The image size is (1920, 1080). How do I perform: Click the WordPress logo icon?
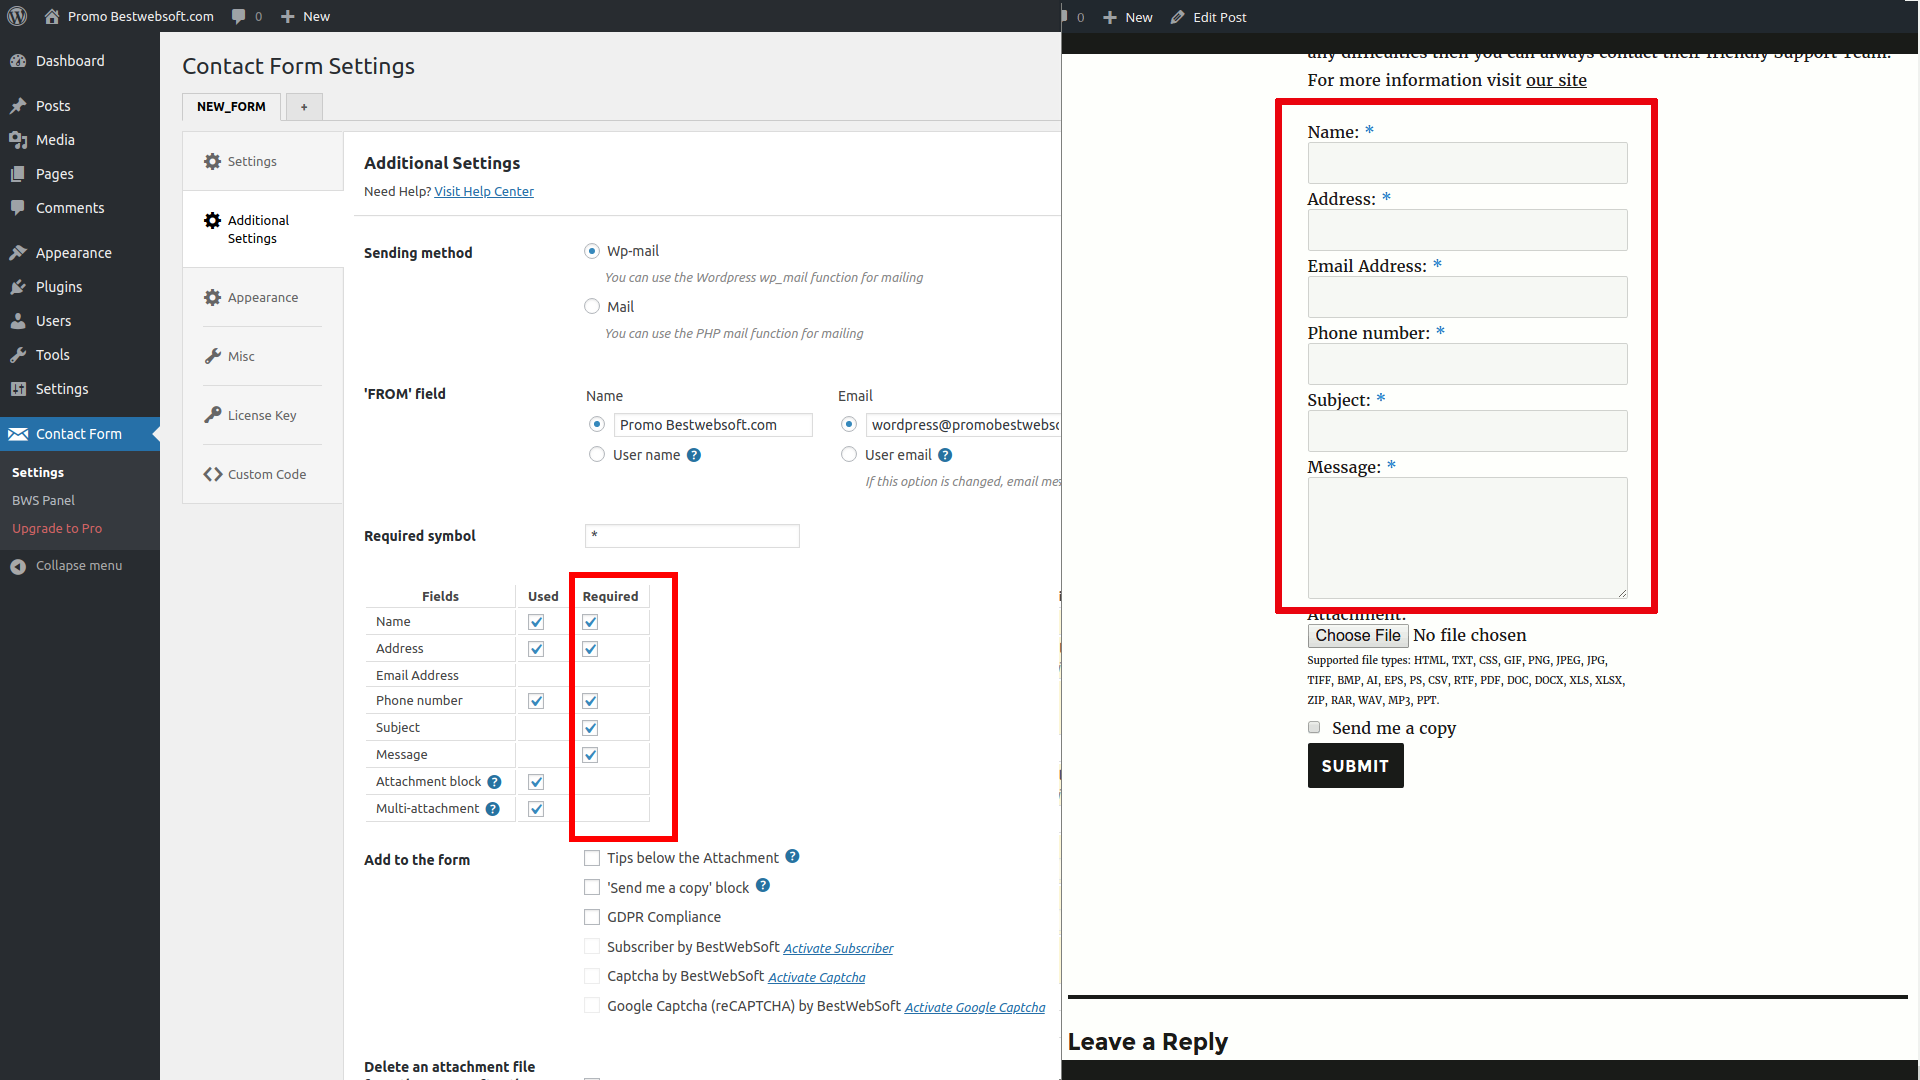17,16
